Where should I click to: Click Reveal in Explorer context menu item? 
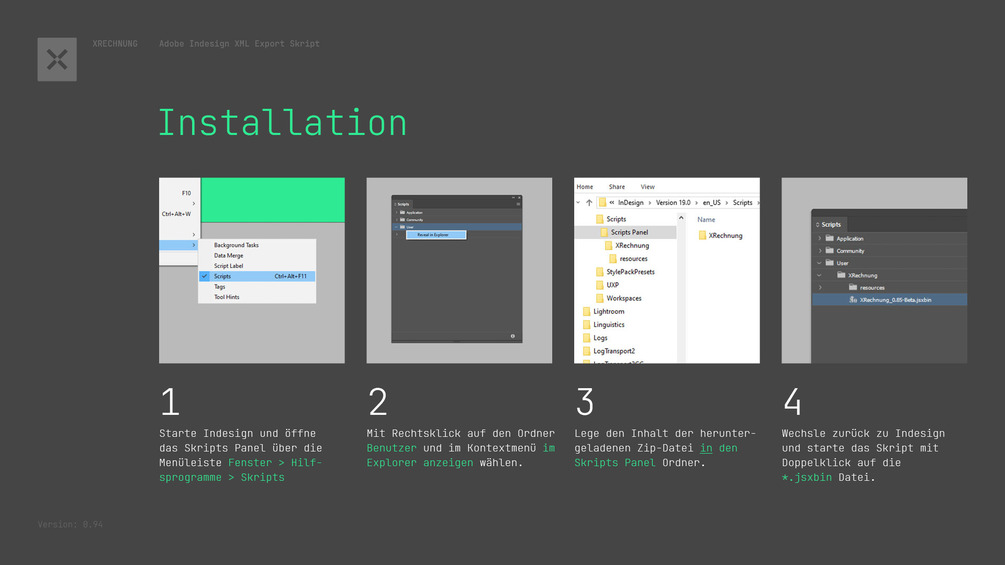[436, 234]
